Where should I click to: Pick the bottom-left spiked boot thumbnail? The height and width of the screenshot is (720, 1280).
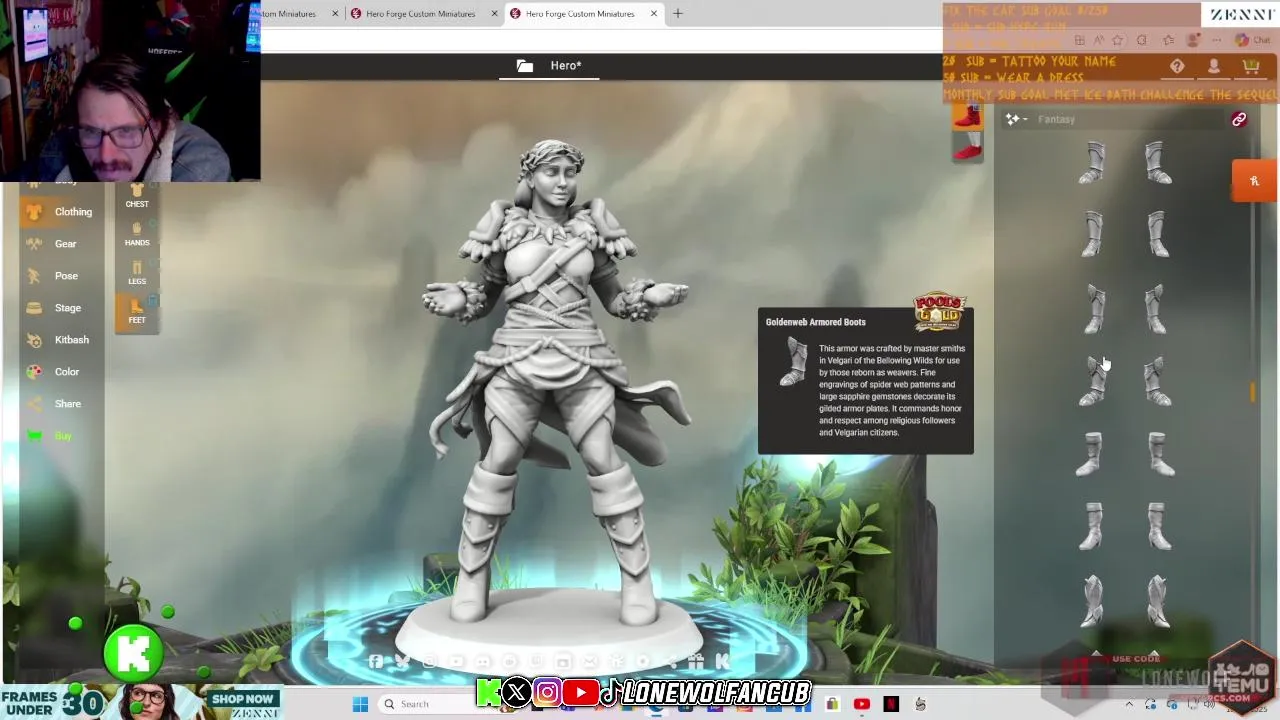pos(1092,600)
